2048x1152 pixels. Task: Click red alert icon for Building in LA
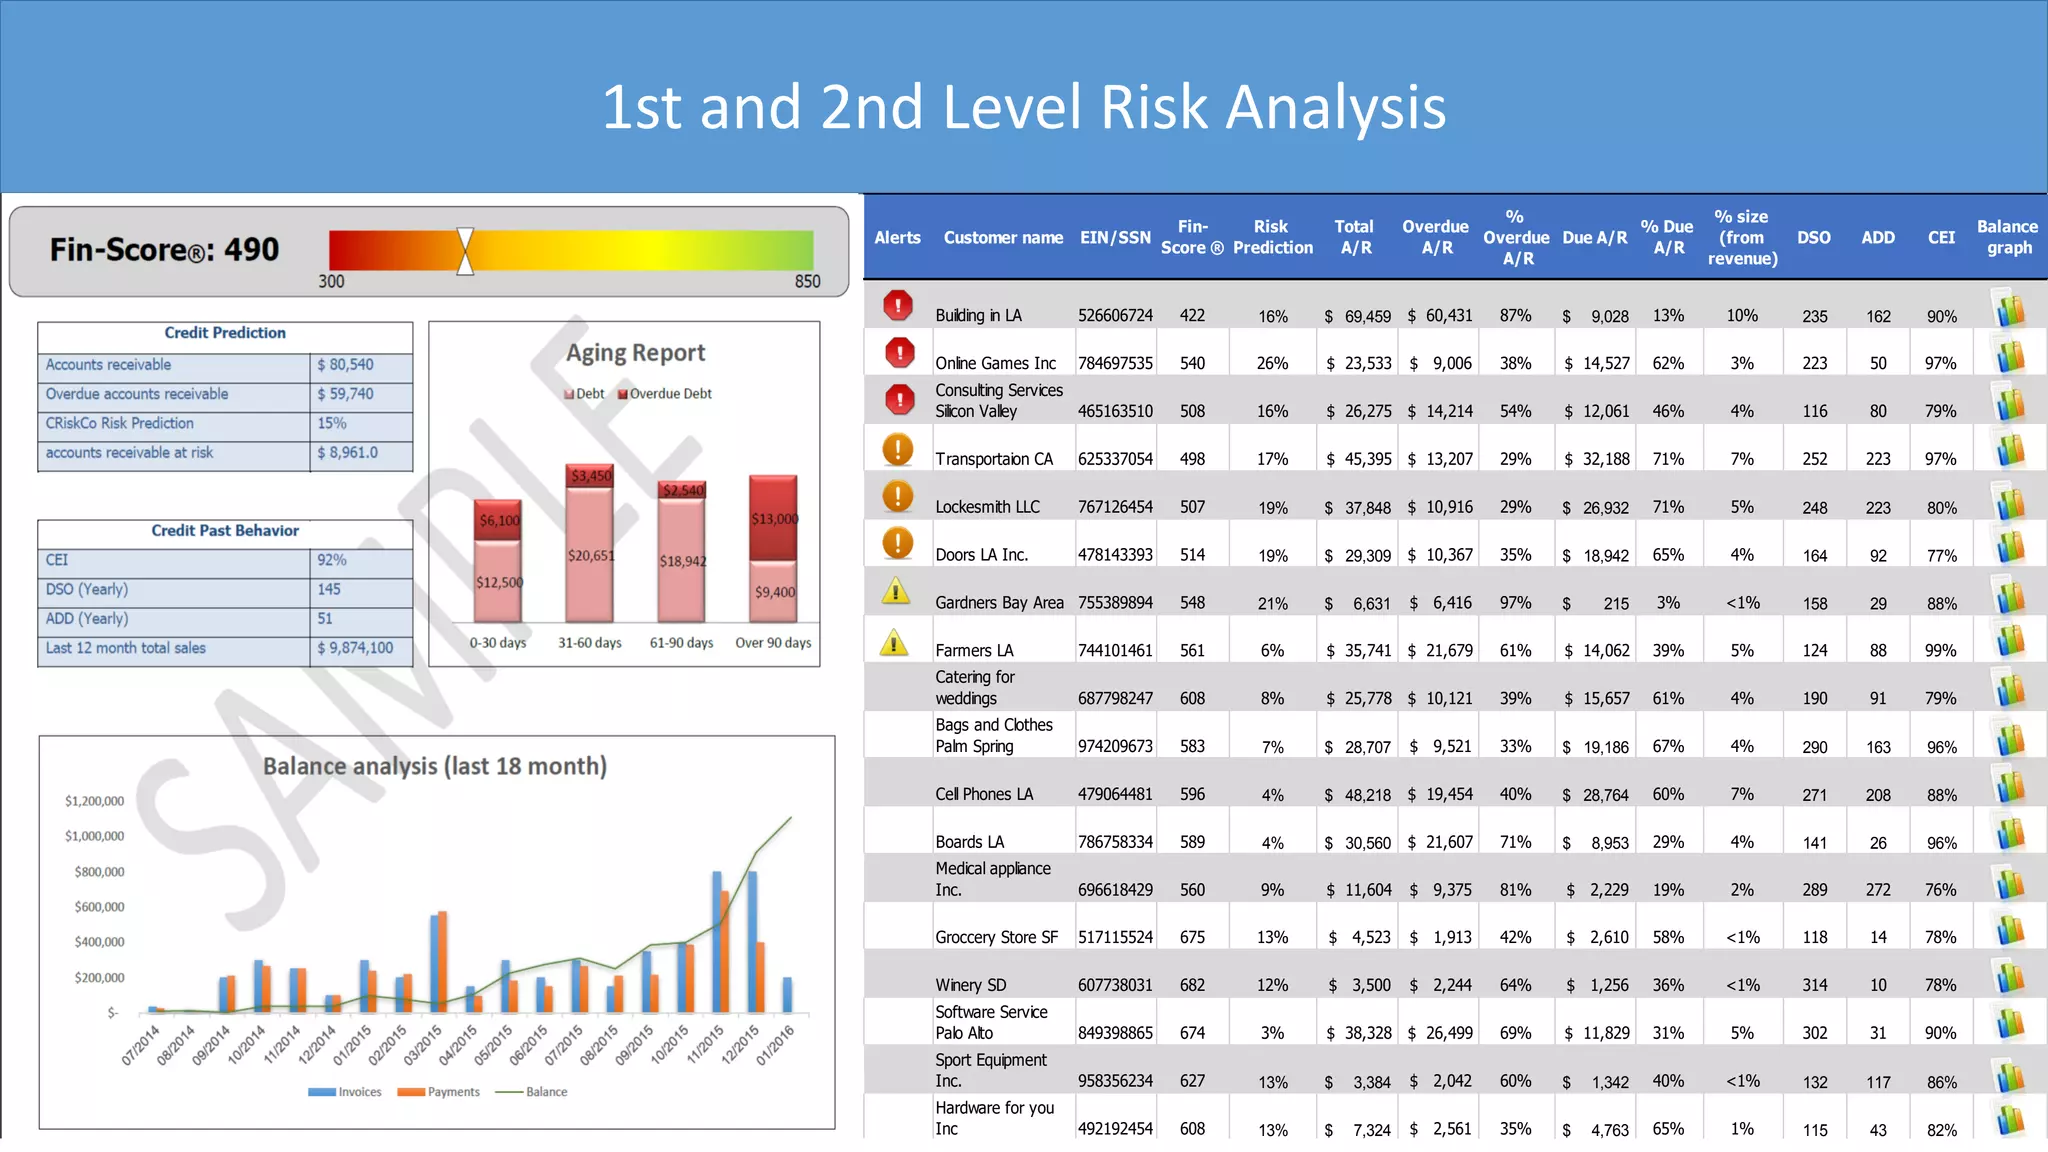click(x=898, y=305)
